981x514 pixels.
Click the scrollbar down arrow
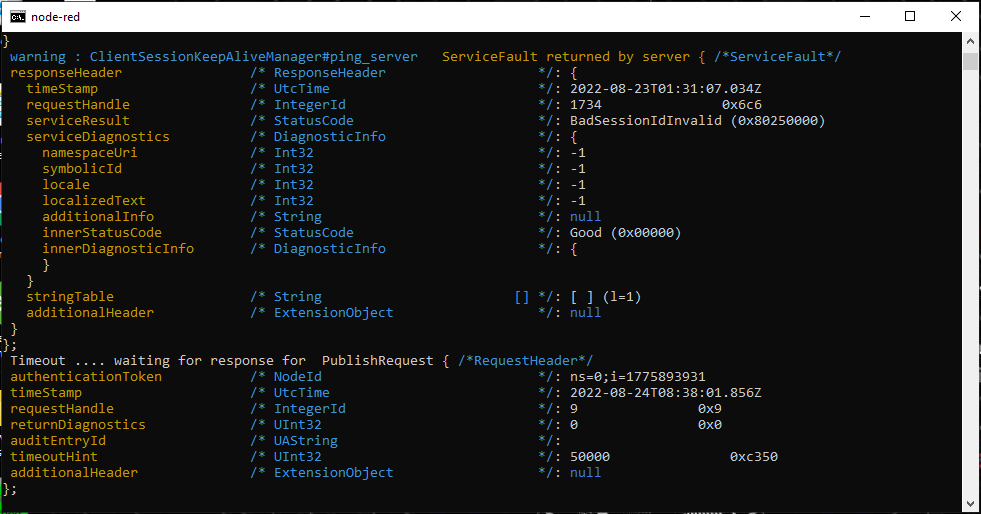[970, 503]
